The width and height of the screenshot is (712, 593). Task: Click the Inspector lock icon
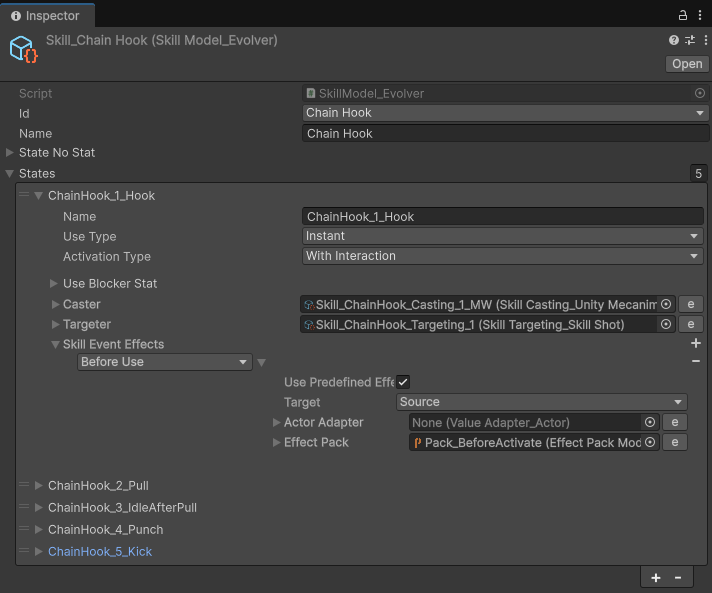[682, 15]
